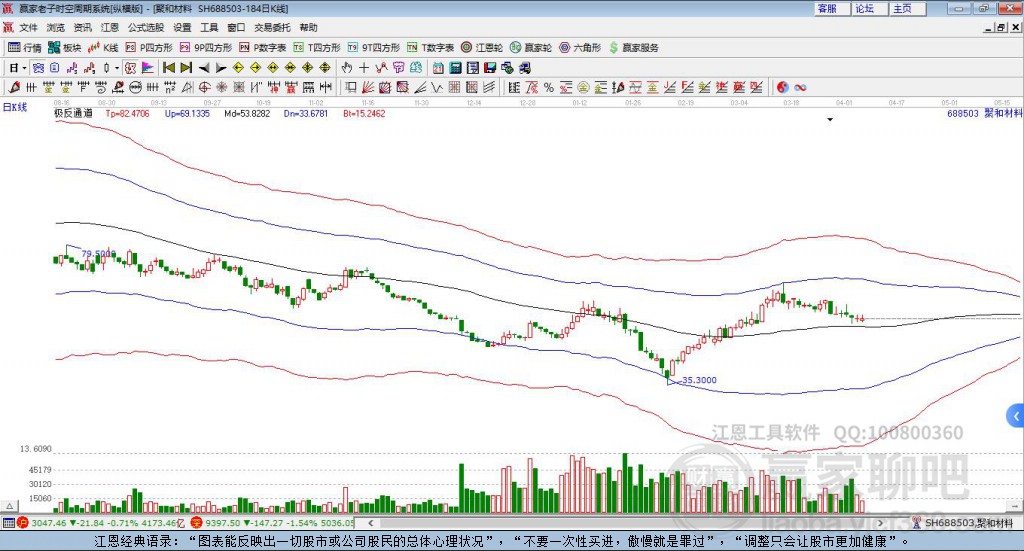This screenshot has height=551, width=1024.
Task: Open the 文件 menu
Action: [29, 27]
